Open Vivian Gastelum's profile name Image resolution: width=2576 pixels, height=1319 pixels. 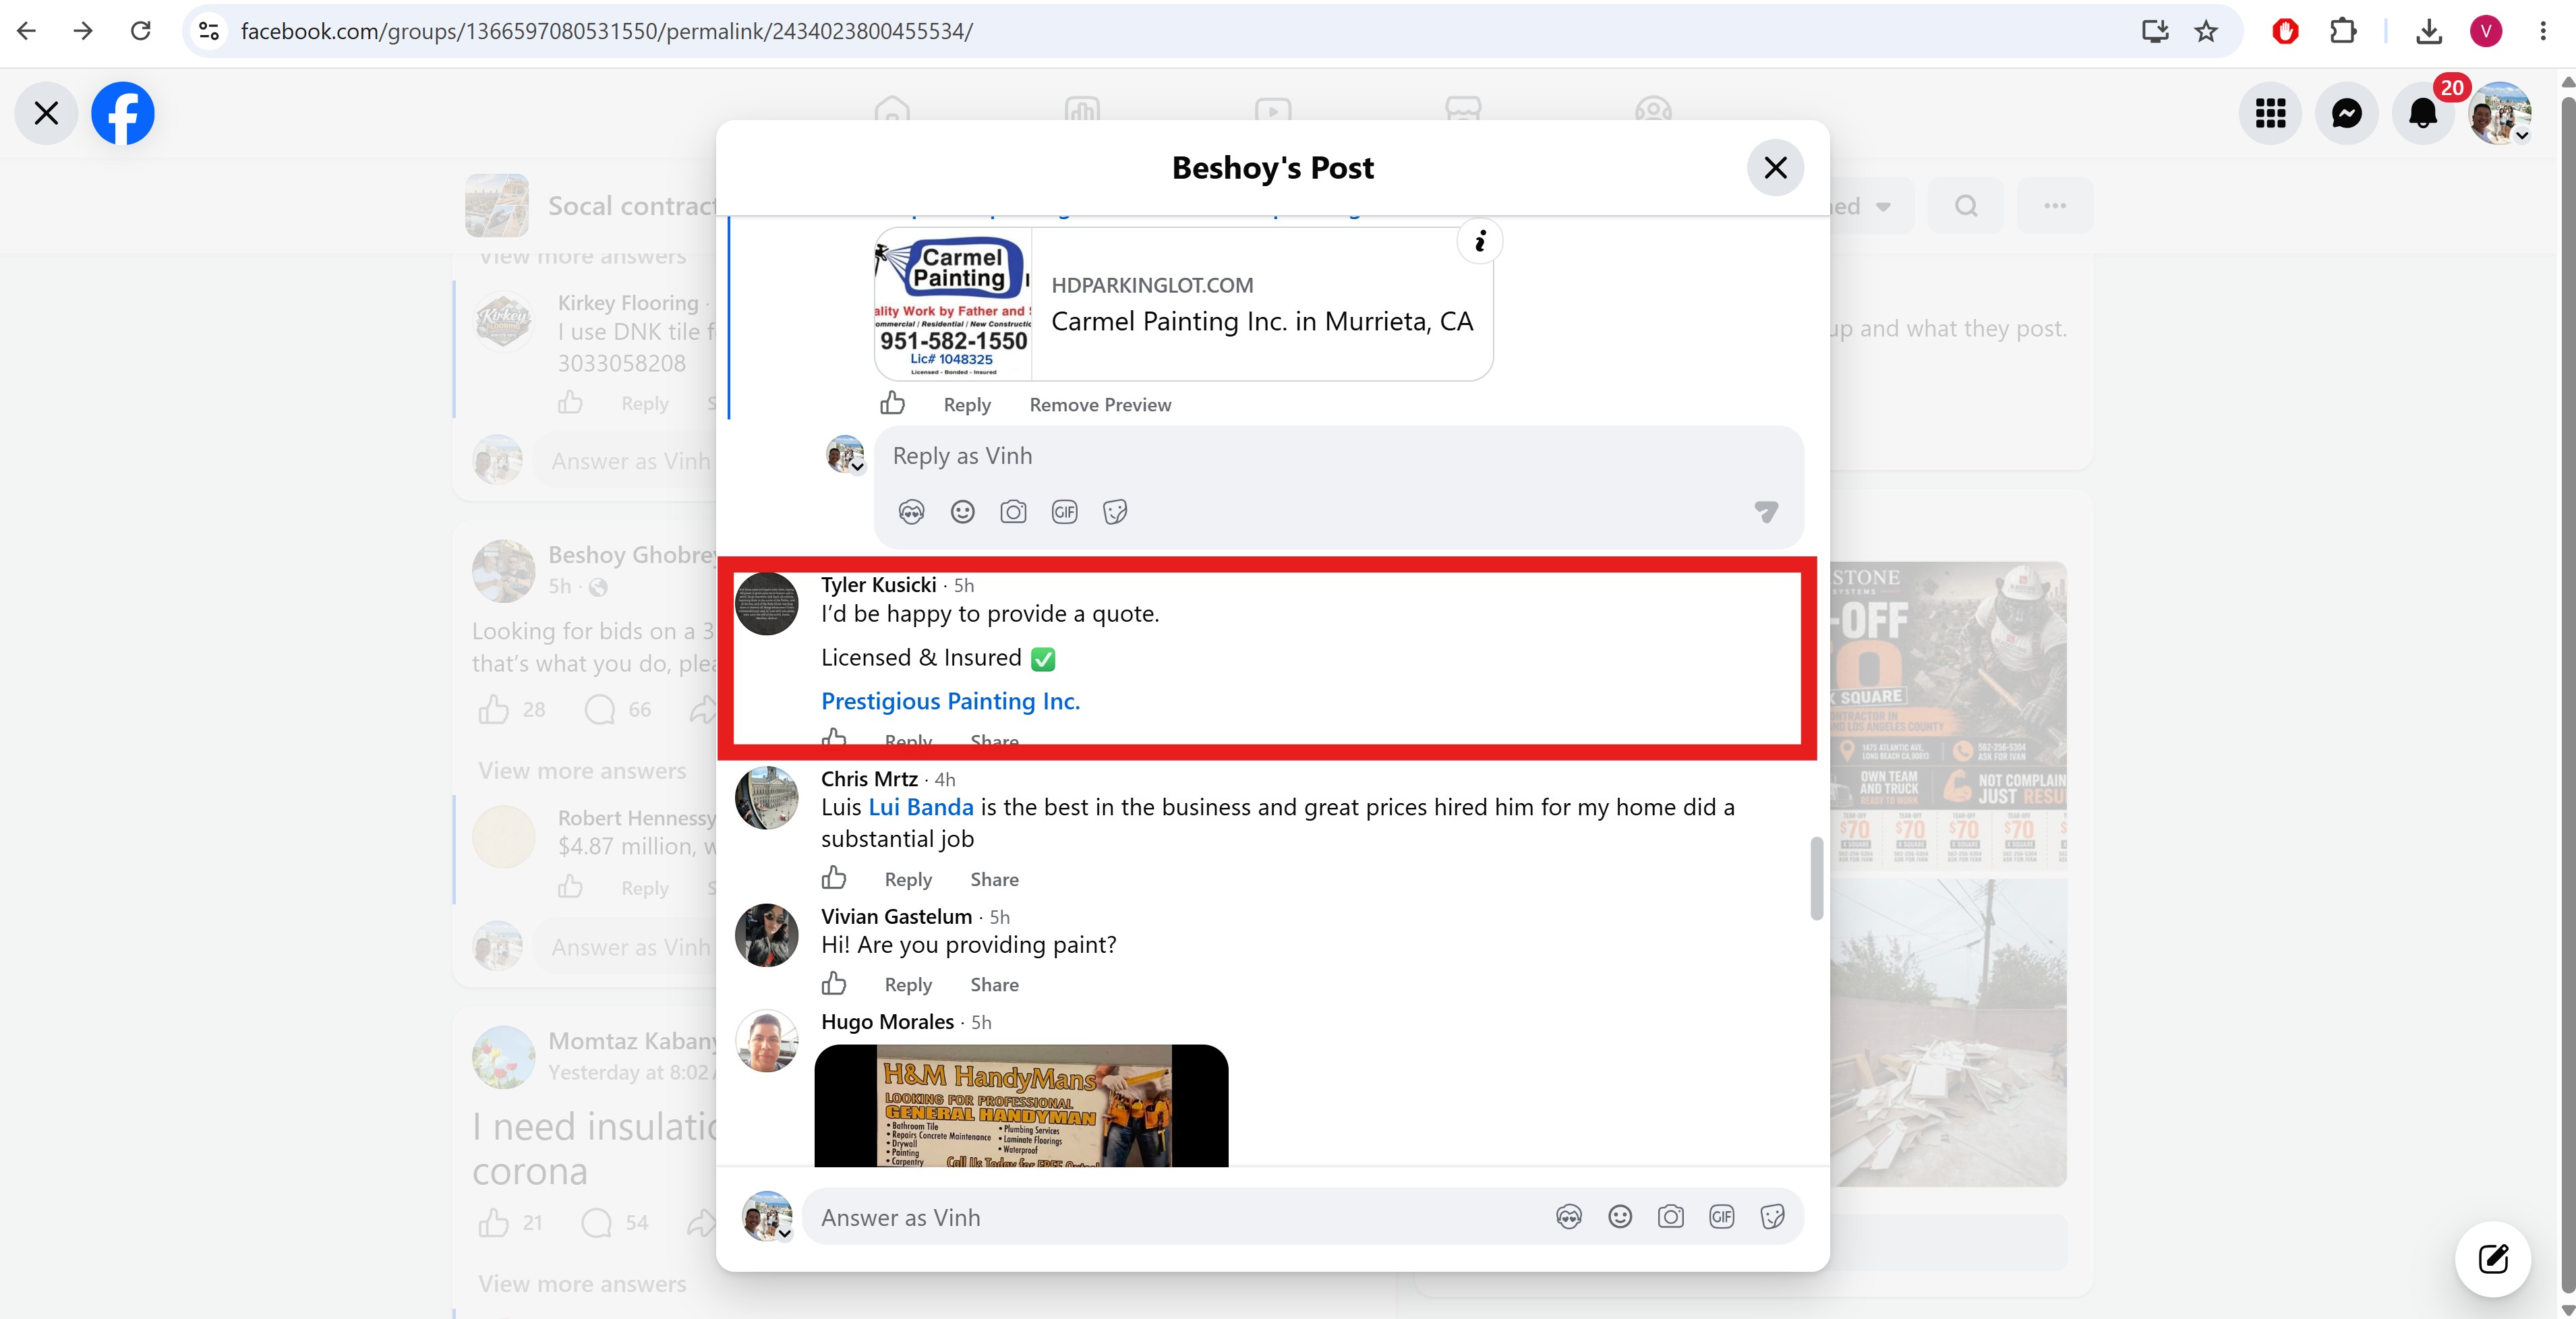pos(896,917)
